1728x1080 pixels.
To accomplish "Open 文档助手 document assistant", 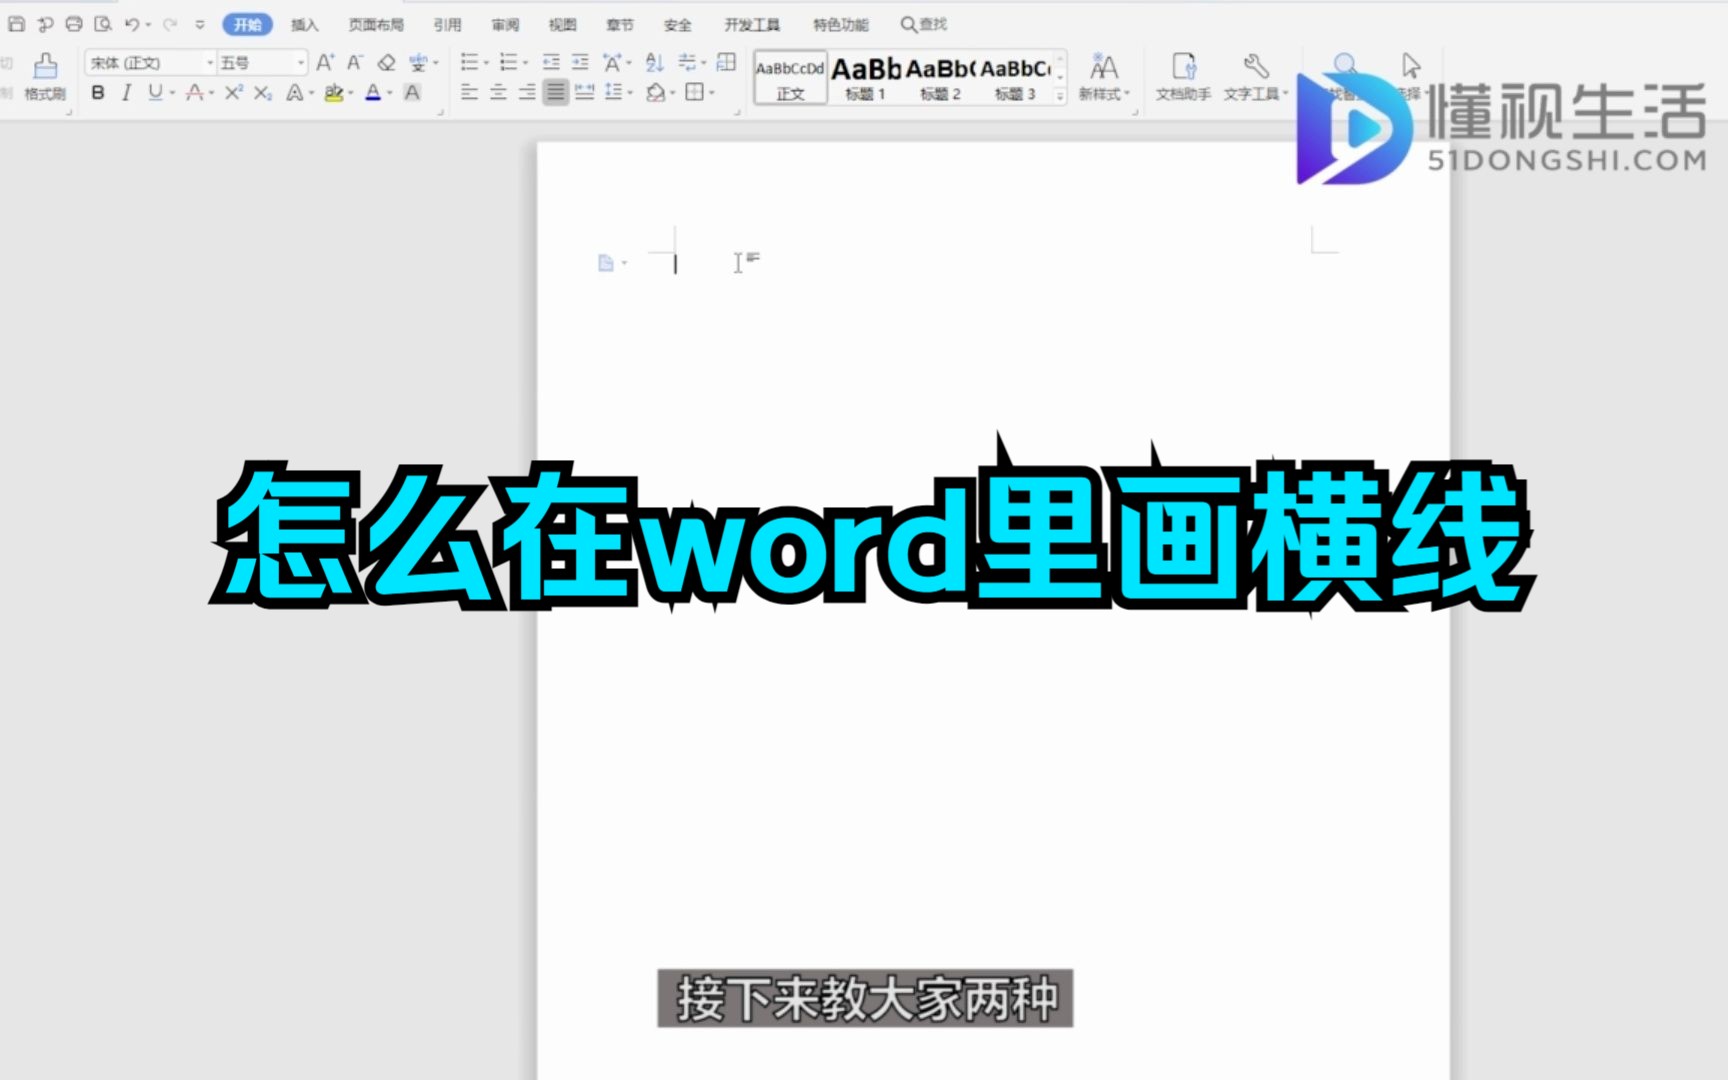I will tap(1183, 77).
